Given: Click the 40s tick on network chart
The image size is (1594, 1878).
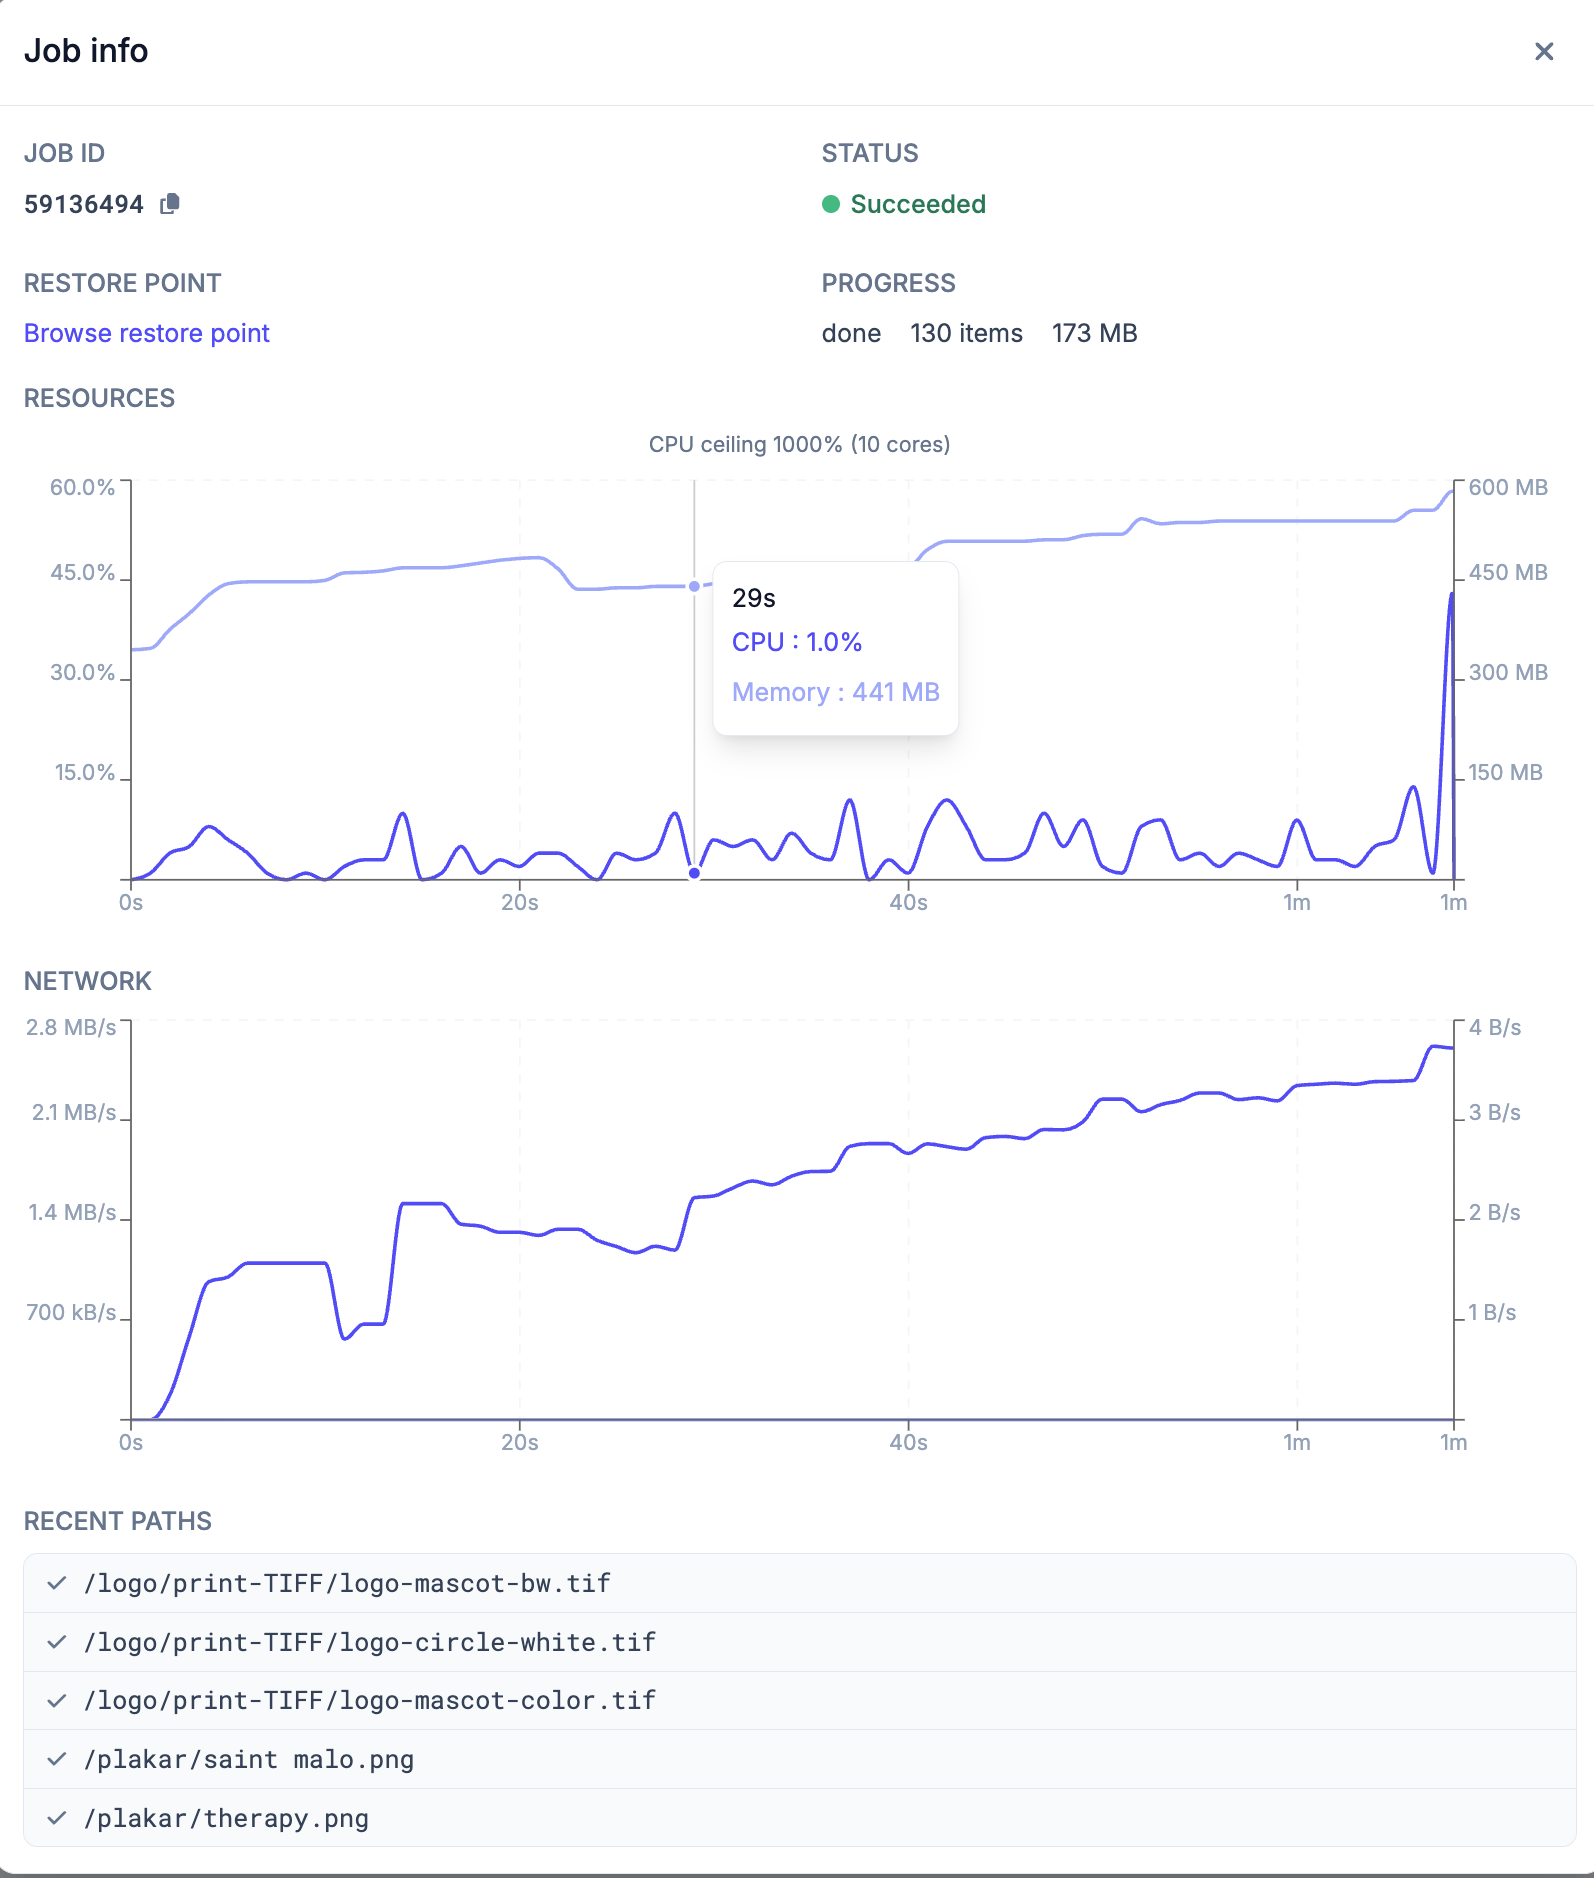Looking at the screenshot, I should coord(908,1442).
